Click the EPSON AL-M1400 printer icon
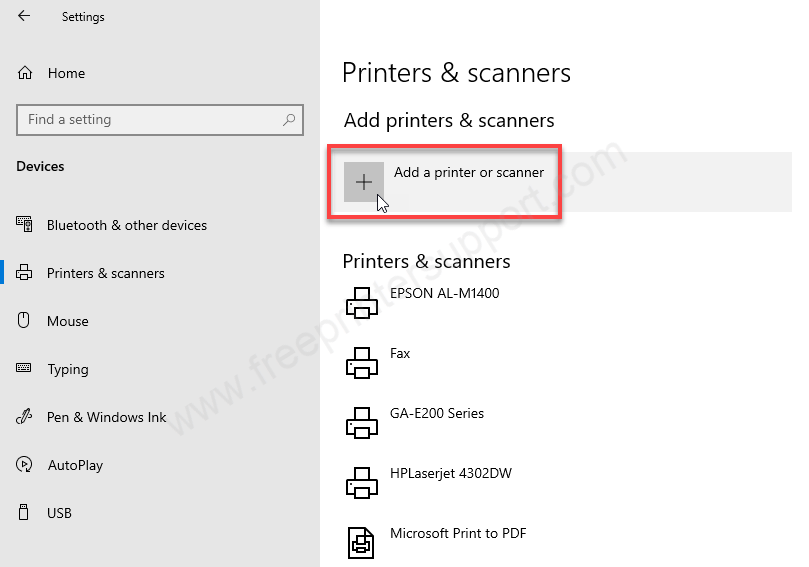This screenshot has height=567, width=809. (x=362, y=302)
